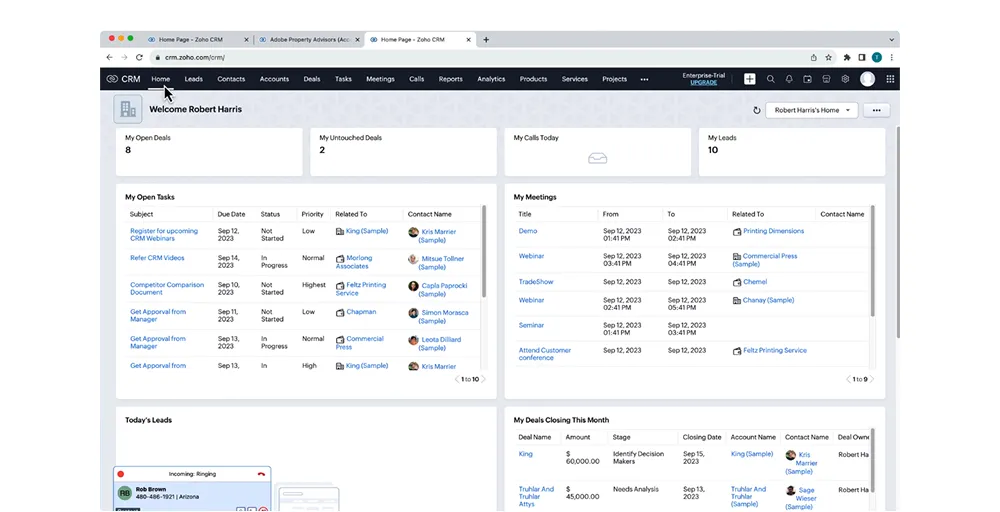Click the red hang-up phone icon

point(261,474)
